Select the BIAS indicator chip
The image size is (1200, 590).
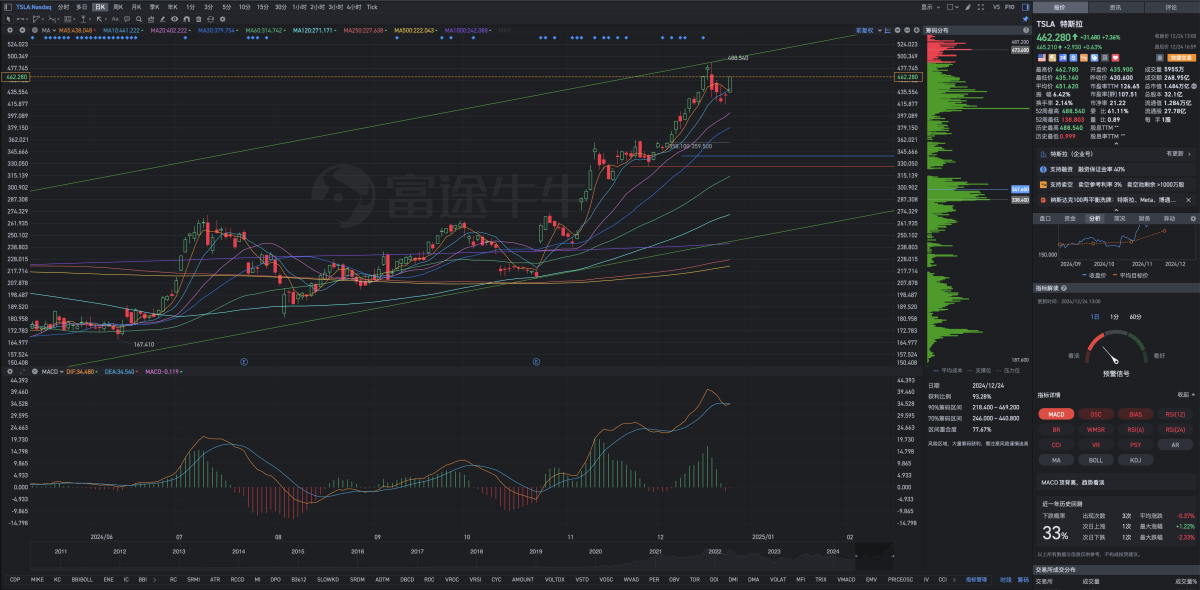point(1135,414)
